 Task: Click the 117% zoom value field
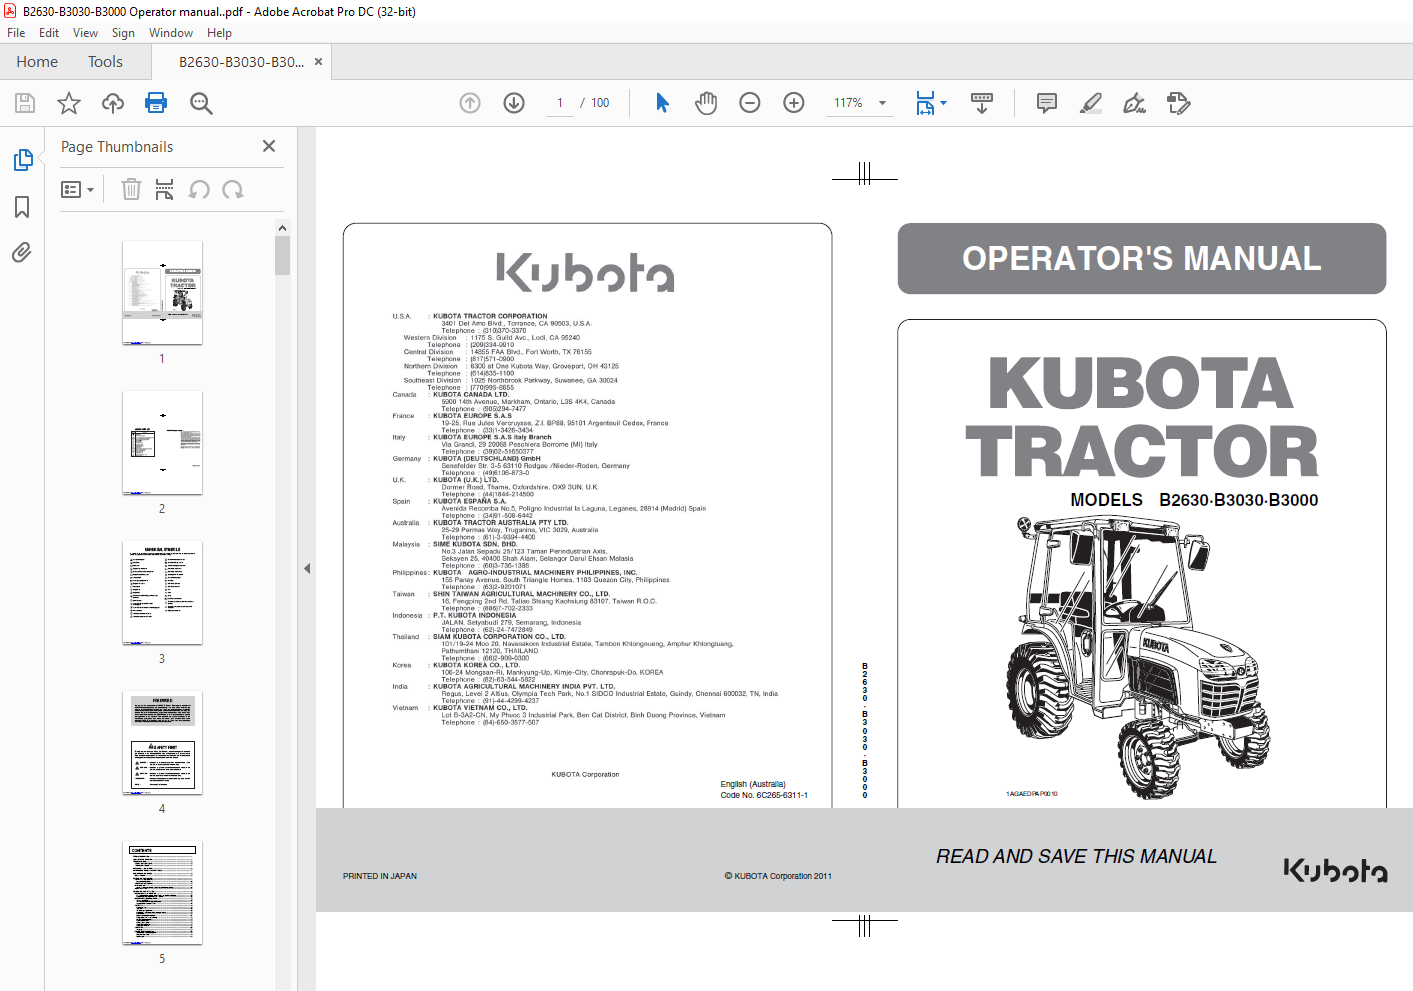point(848,103)
